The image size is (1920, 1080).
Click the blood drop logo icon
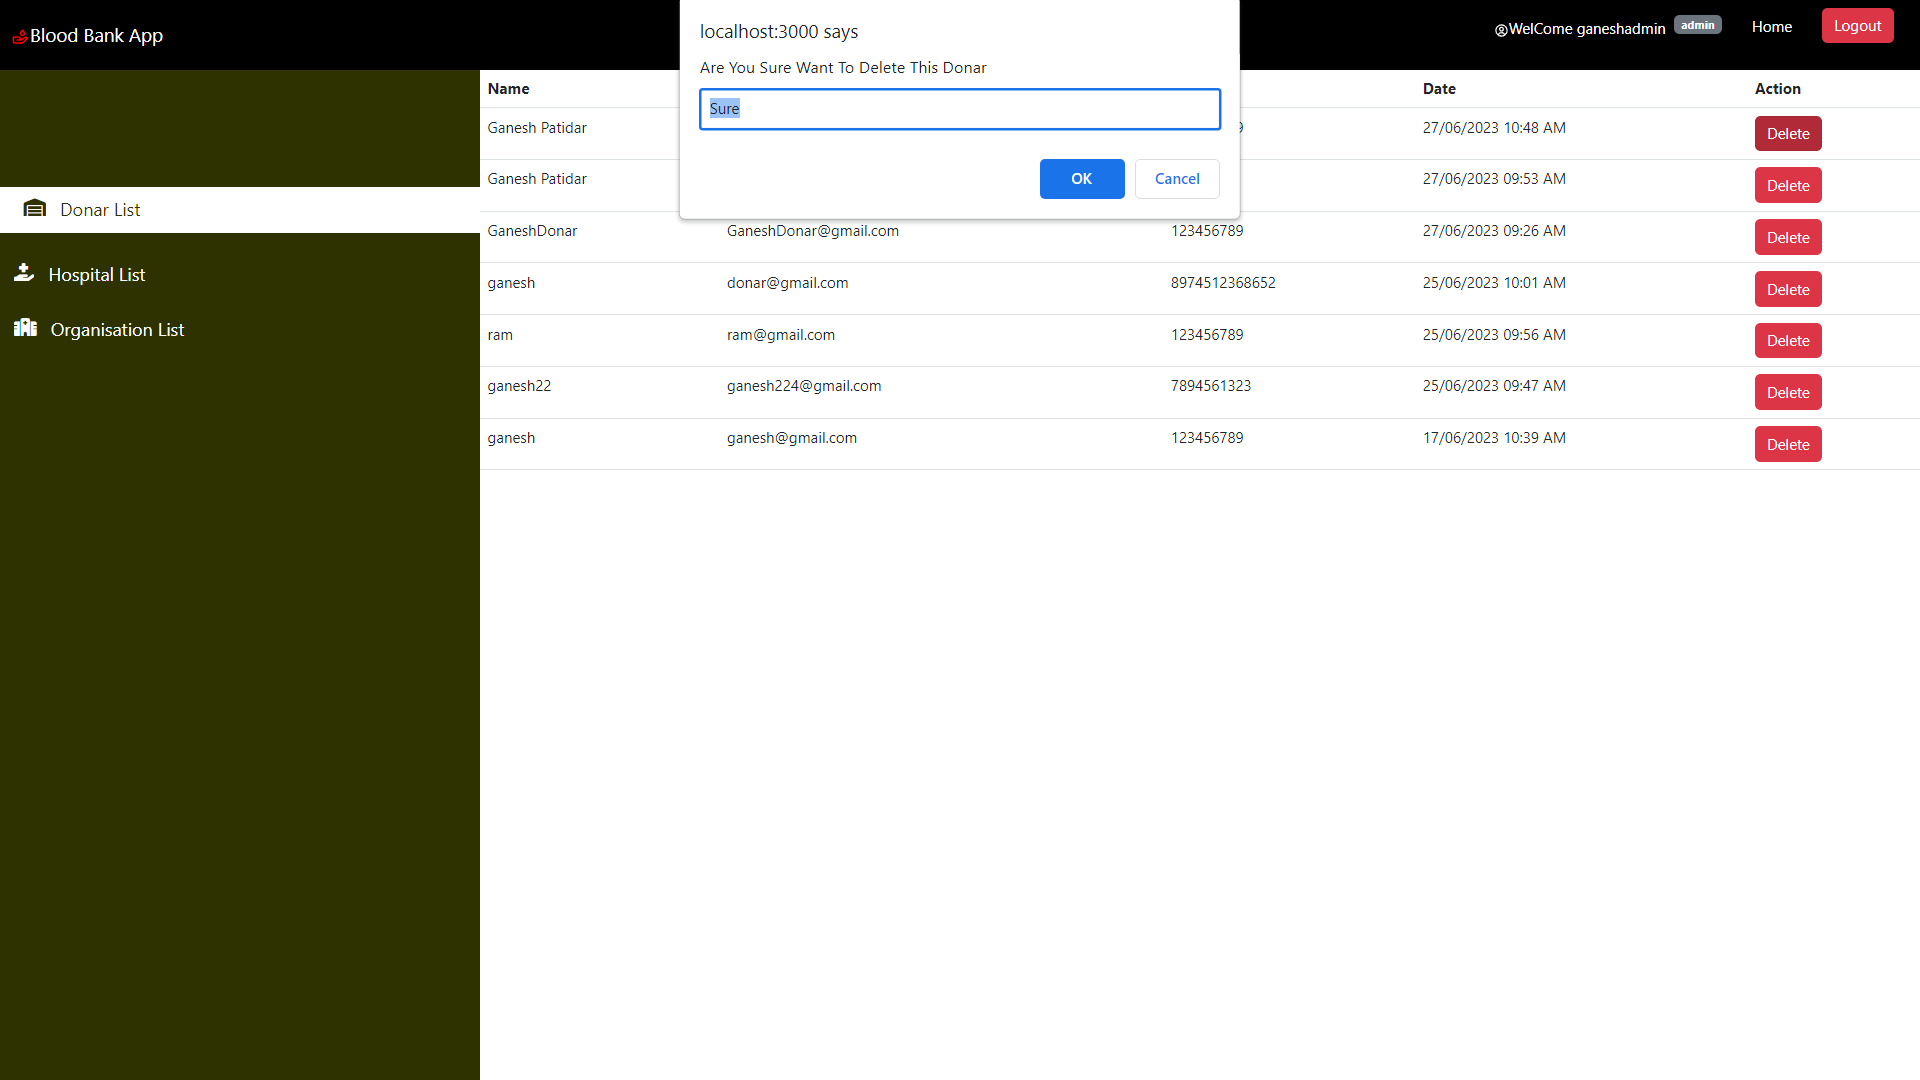(x=18, y=35)
